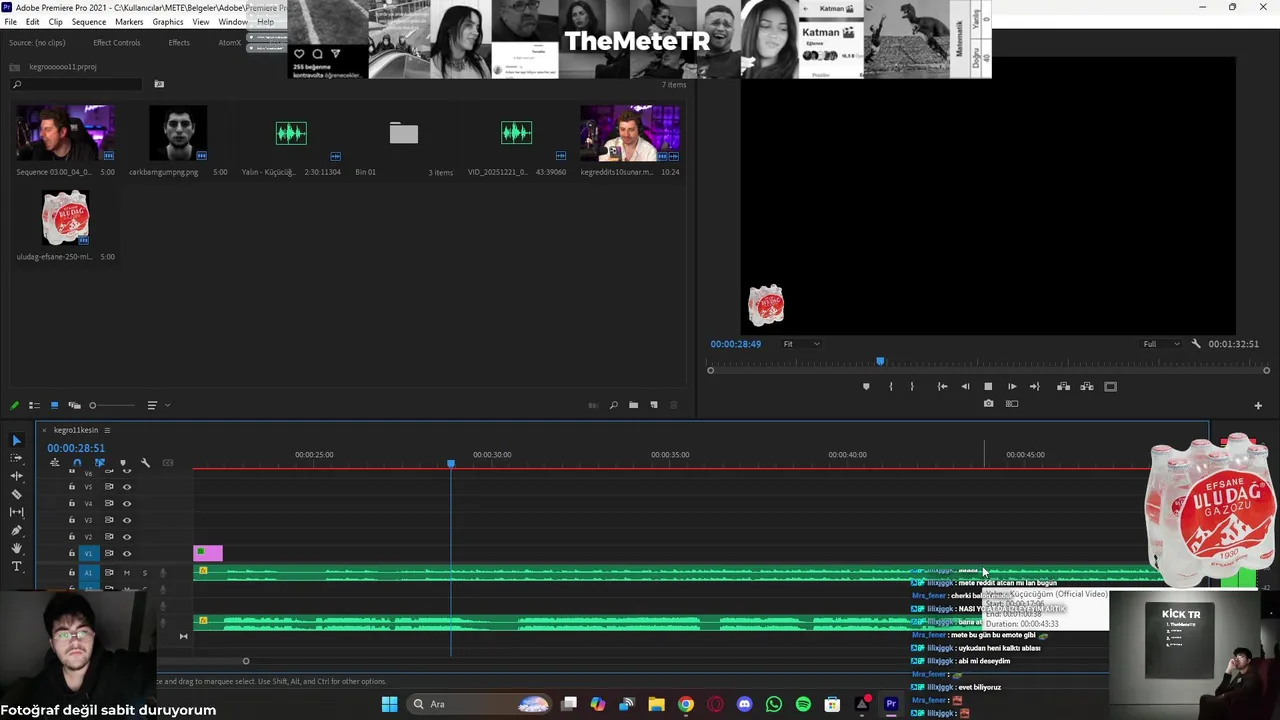The image size is (1280, 720).
Task: Open Program monitor button editor plus
Action: [x=1258, y=405]
